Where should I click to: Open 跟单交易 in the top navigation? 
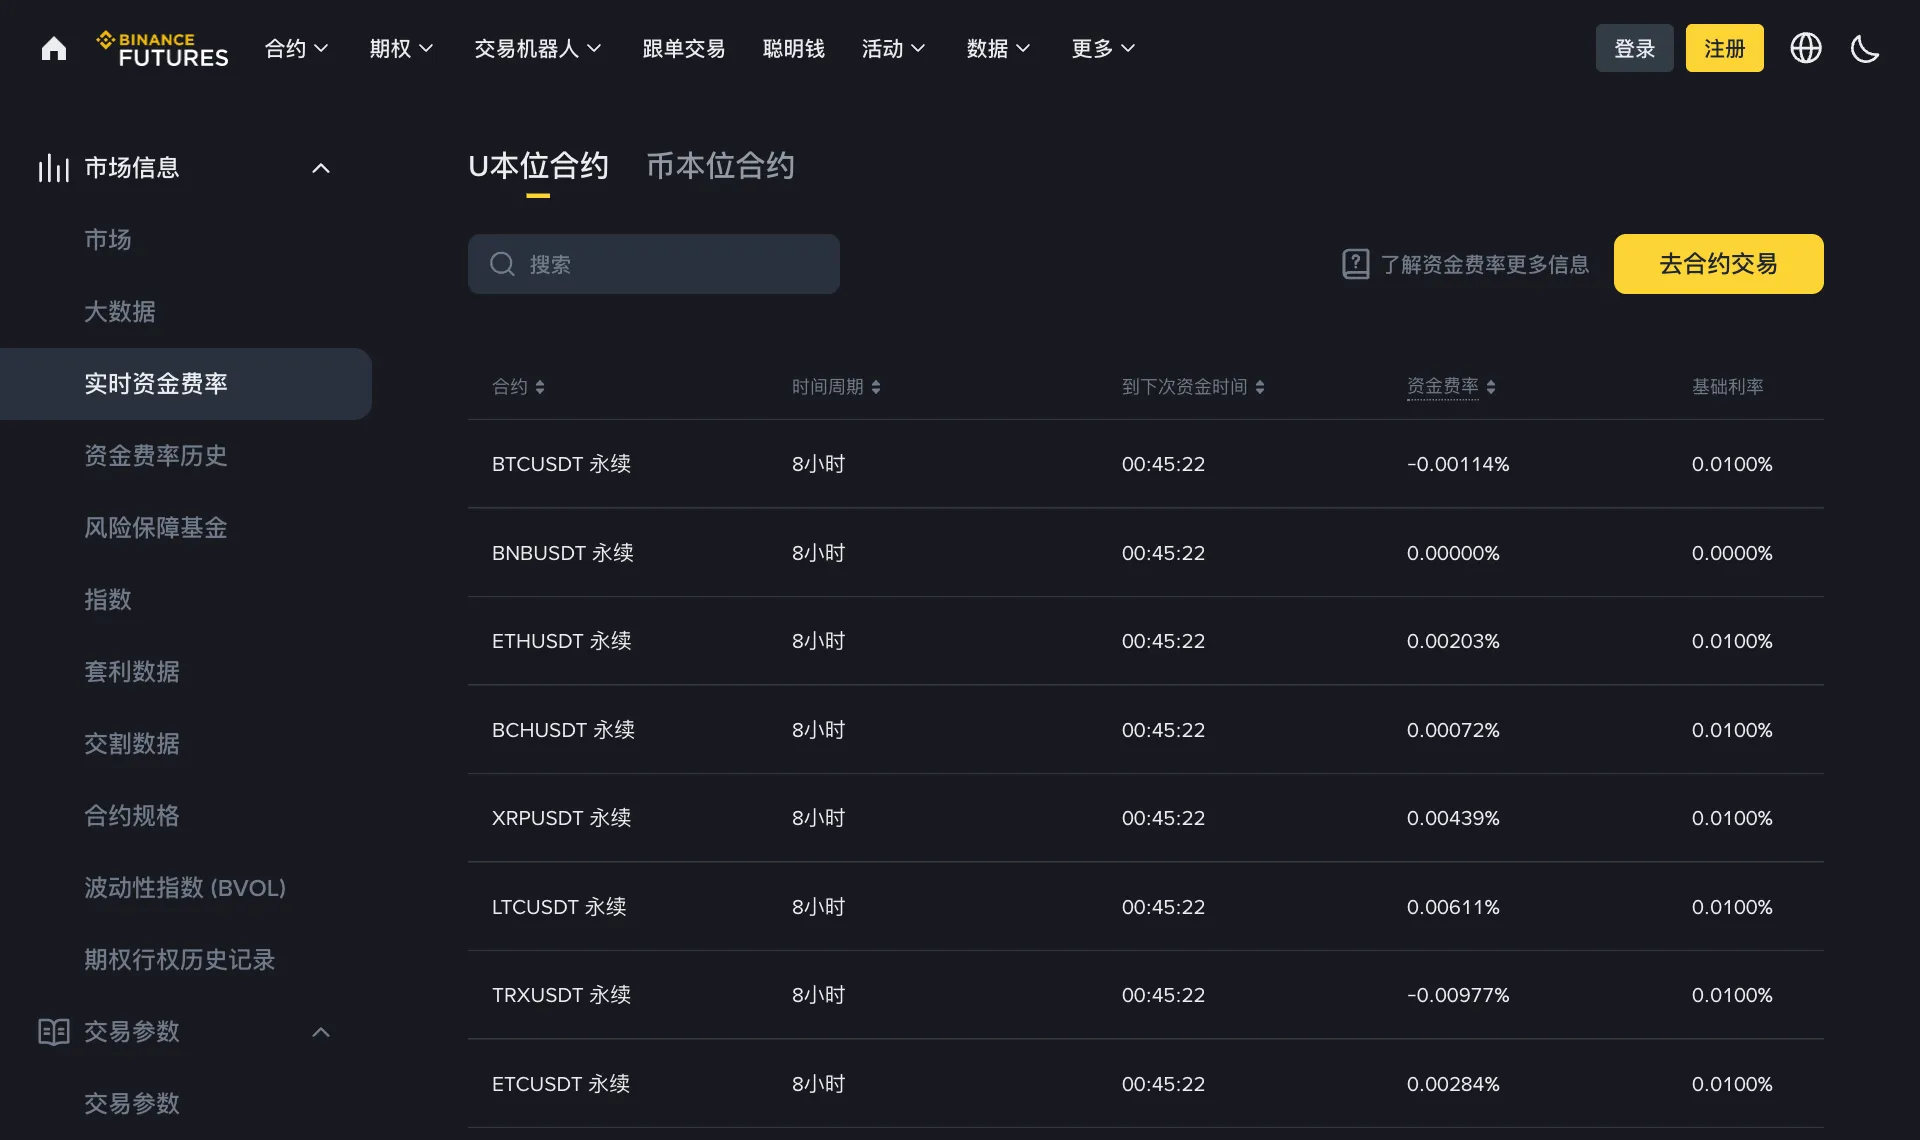[x=684, y=48]
